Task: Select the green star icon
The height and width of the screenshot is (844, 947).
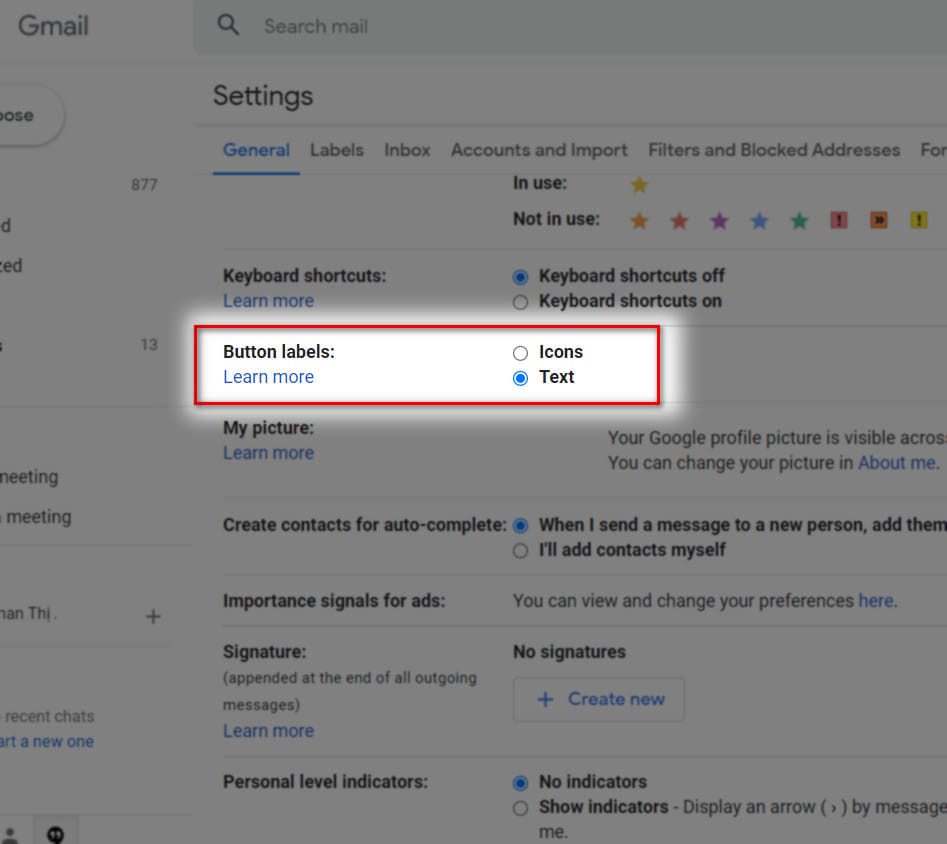Action: [799, 221]
